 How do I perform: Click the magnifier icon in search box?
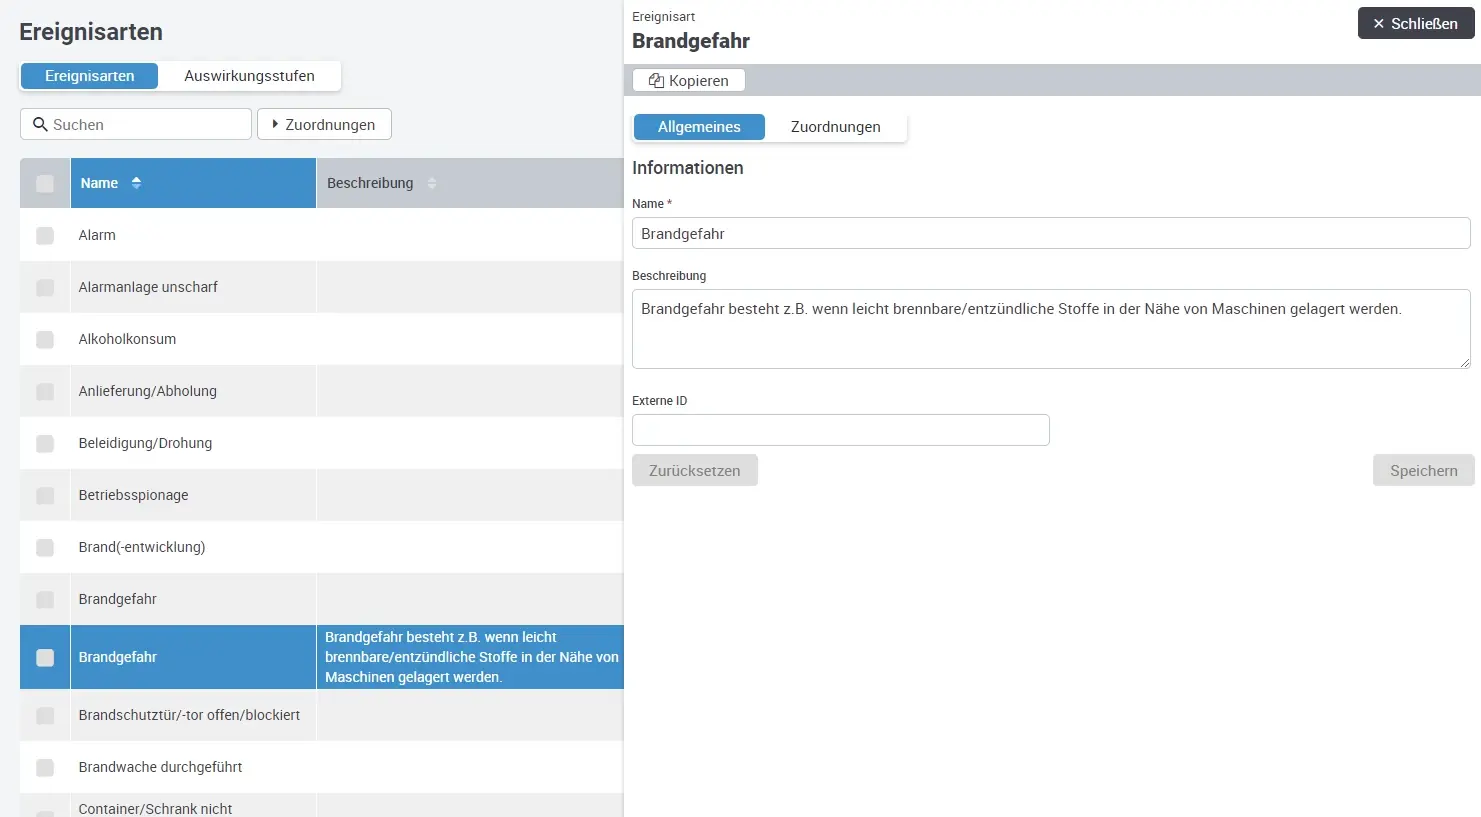click(x=40, y=125)
